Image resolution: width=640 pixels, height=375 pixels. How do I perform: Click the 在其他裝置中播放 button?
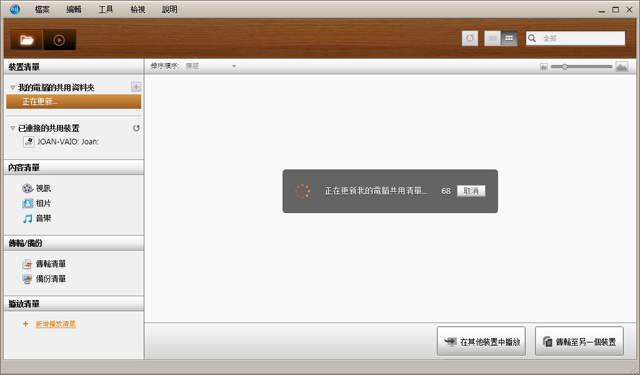click(x=481, y=341)
